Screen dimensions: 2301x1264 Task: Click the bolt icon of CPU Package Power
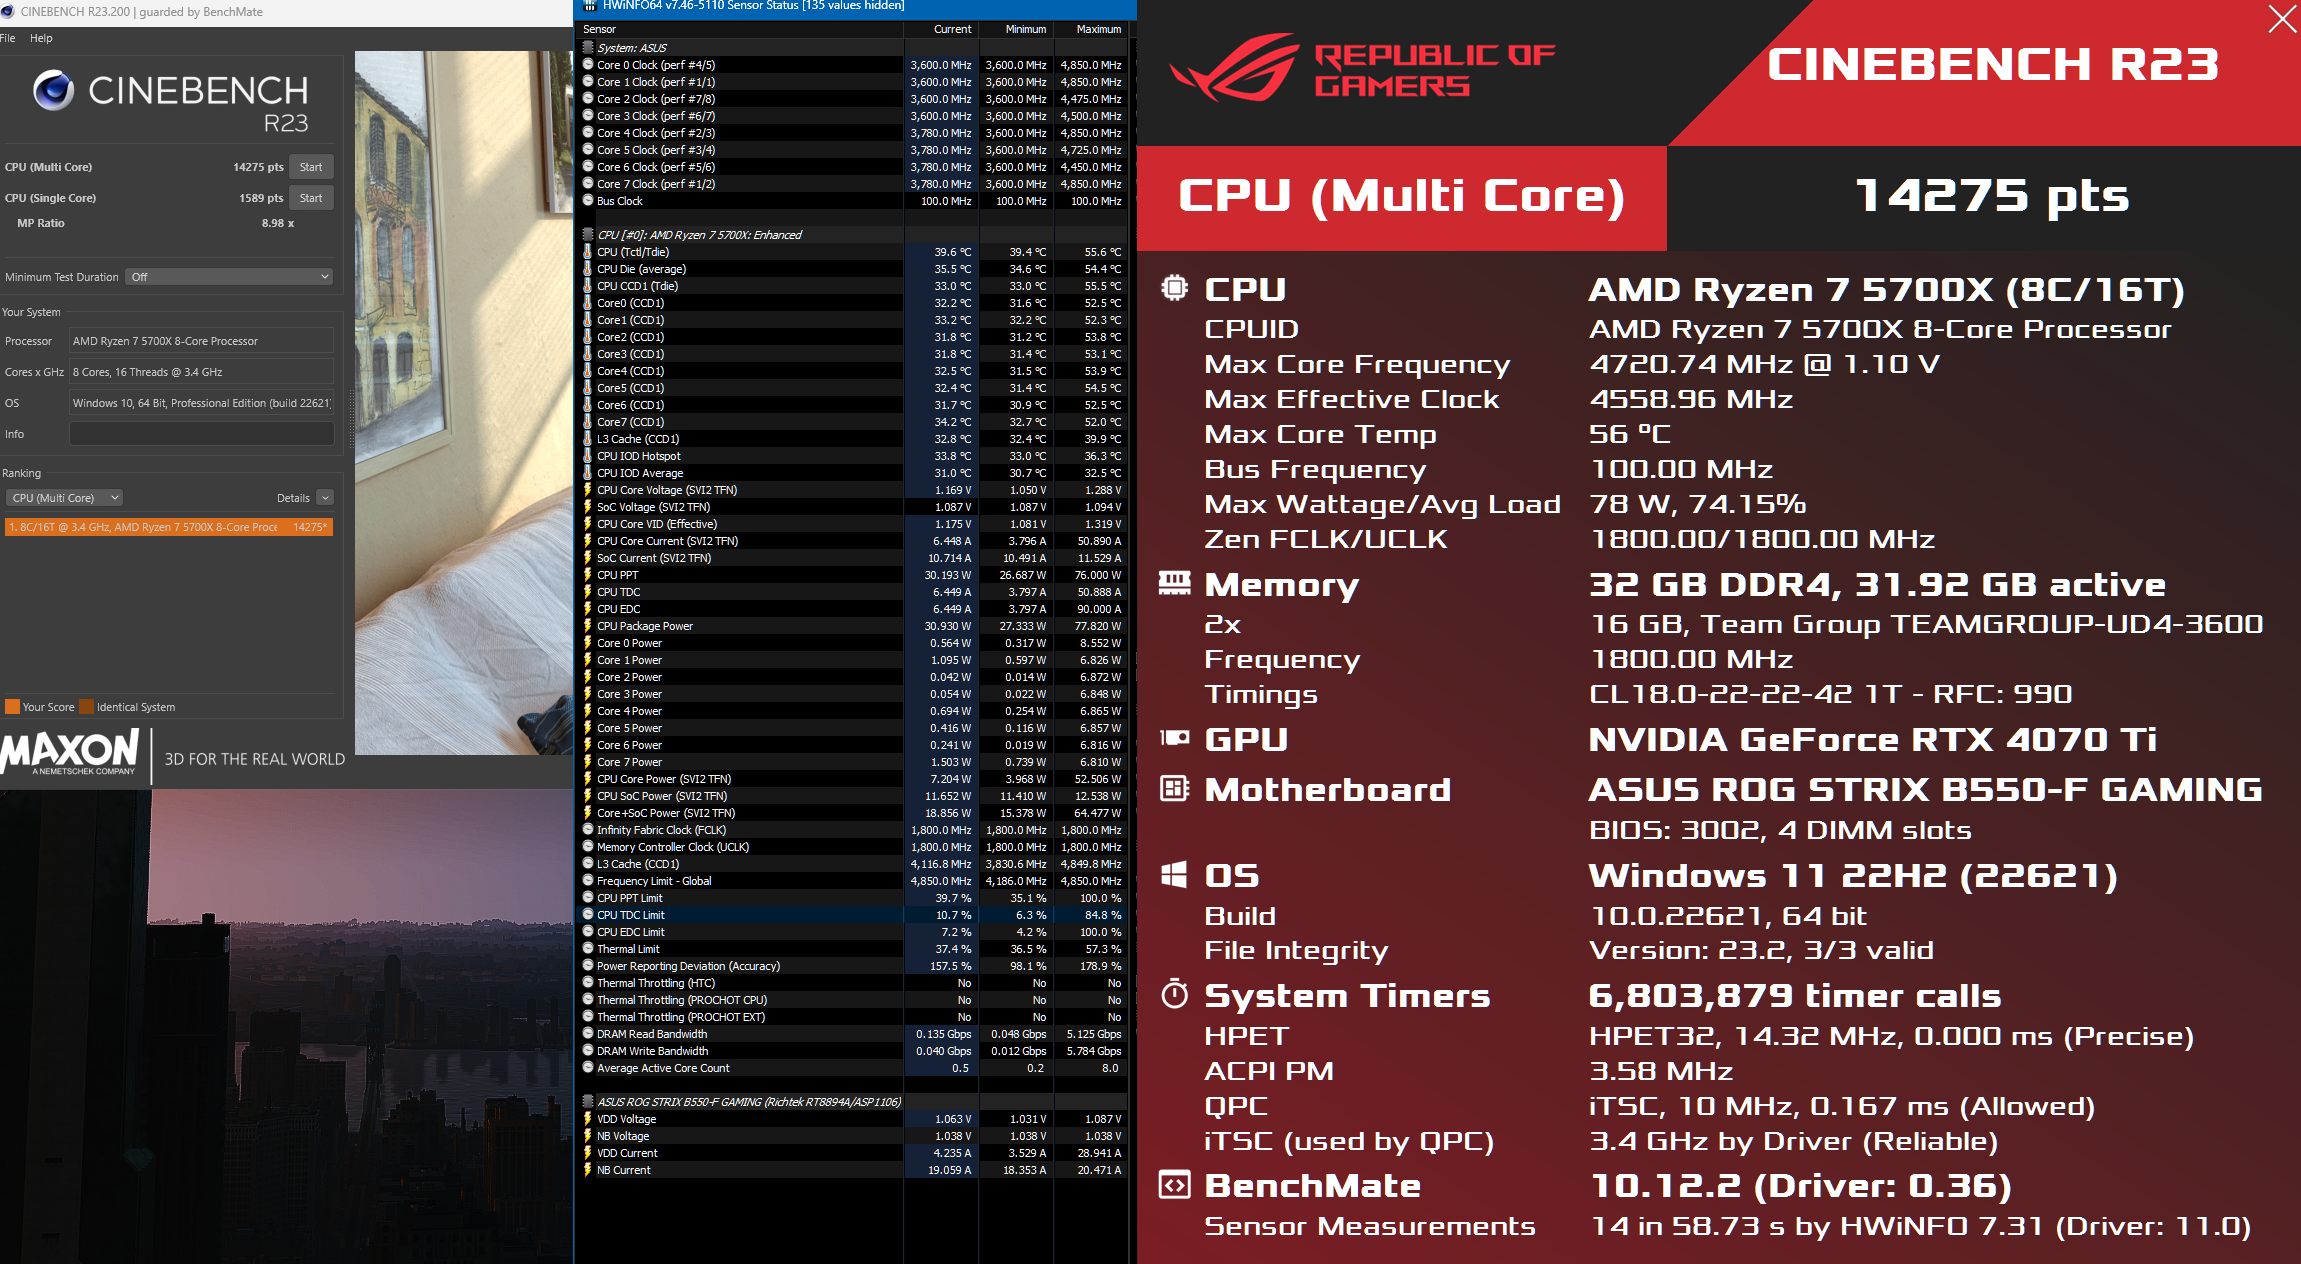pyautogui.click(x=588, y=626)
